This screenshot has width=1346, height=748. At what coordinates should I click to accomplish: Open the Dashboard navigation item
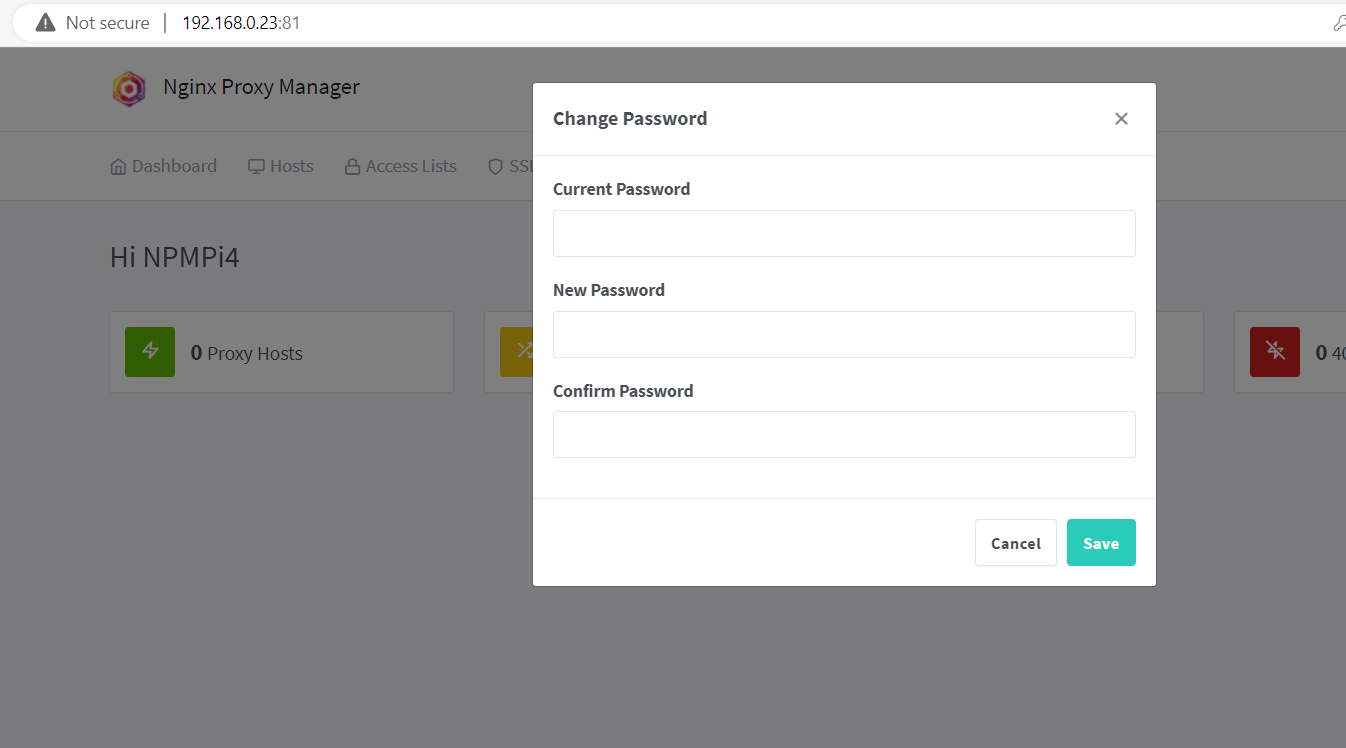(174, 165)
